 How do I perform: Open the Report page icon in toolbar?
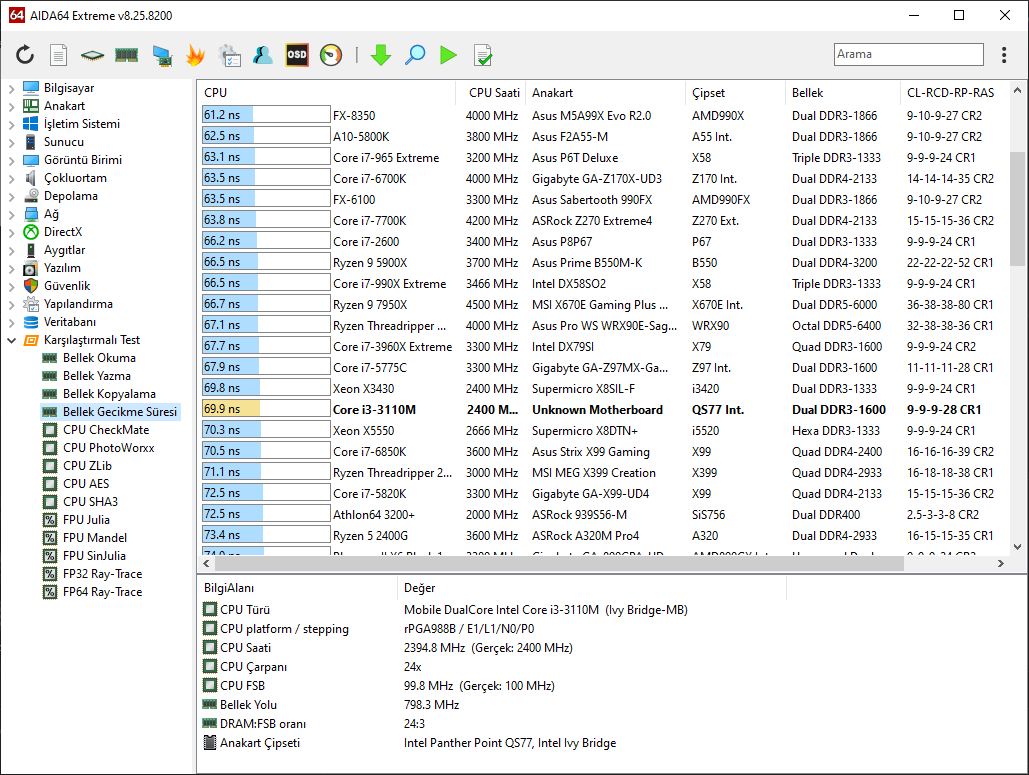coord(58,54)
